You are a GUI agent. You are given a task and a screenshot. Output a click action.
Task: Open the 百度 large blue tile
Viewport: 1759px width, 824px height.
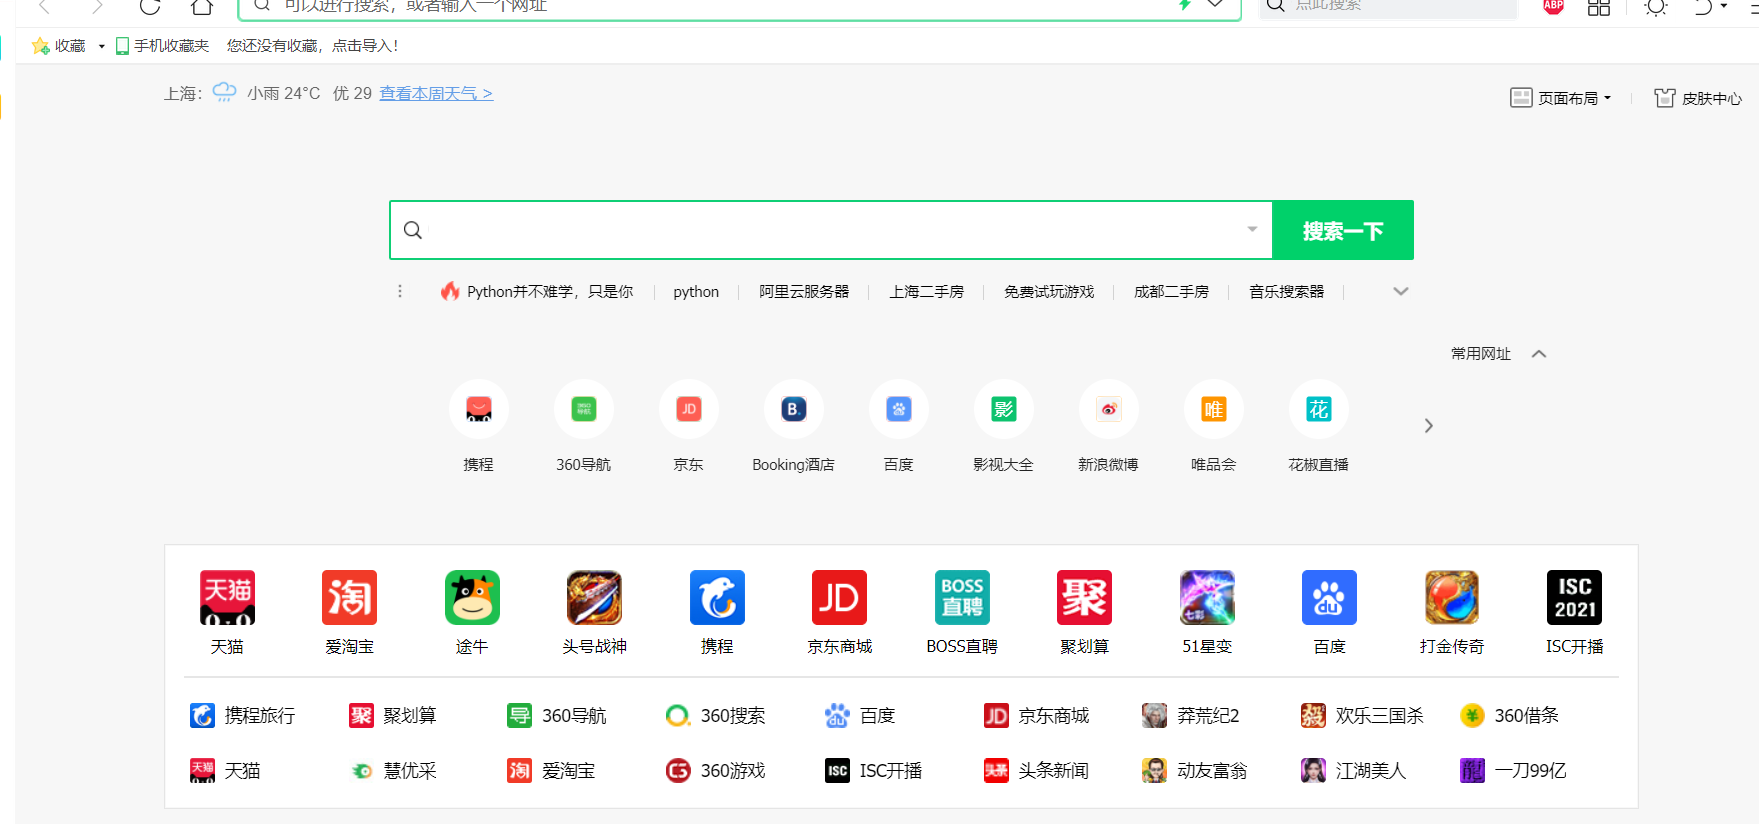1329,598
